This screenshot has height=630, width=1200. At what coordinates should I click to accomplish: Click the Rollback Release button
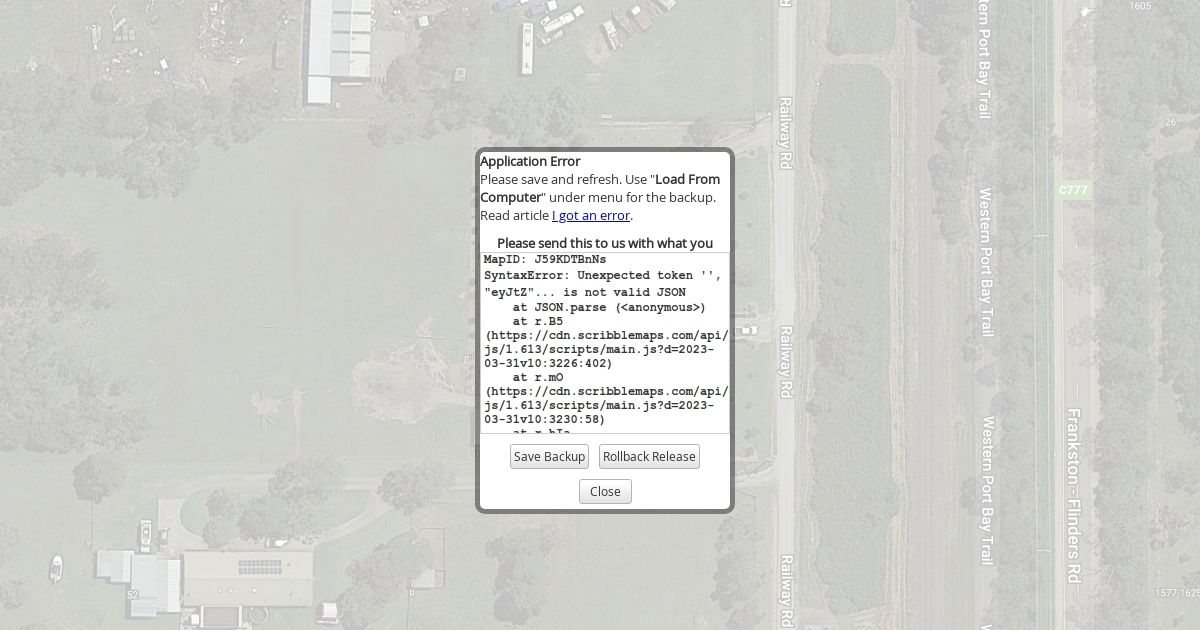click(649, 456)
